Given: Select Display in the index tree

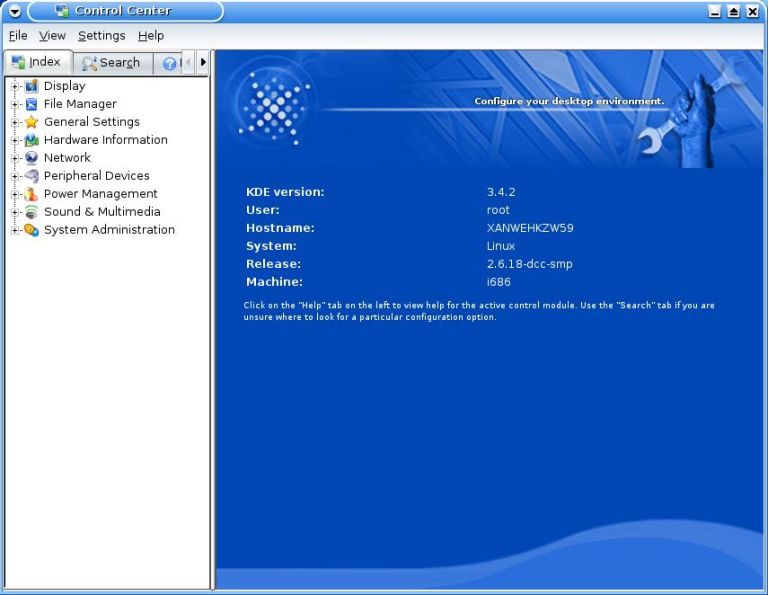Looking at the screenshot, I should coord(65,86).
